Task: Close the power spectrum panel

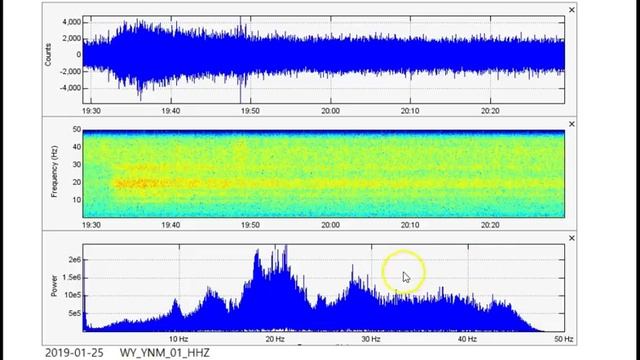Action: pyautogui.click(x=571, y=238)
